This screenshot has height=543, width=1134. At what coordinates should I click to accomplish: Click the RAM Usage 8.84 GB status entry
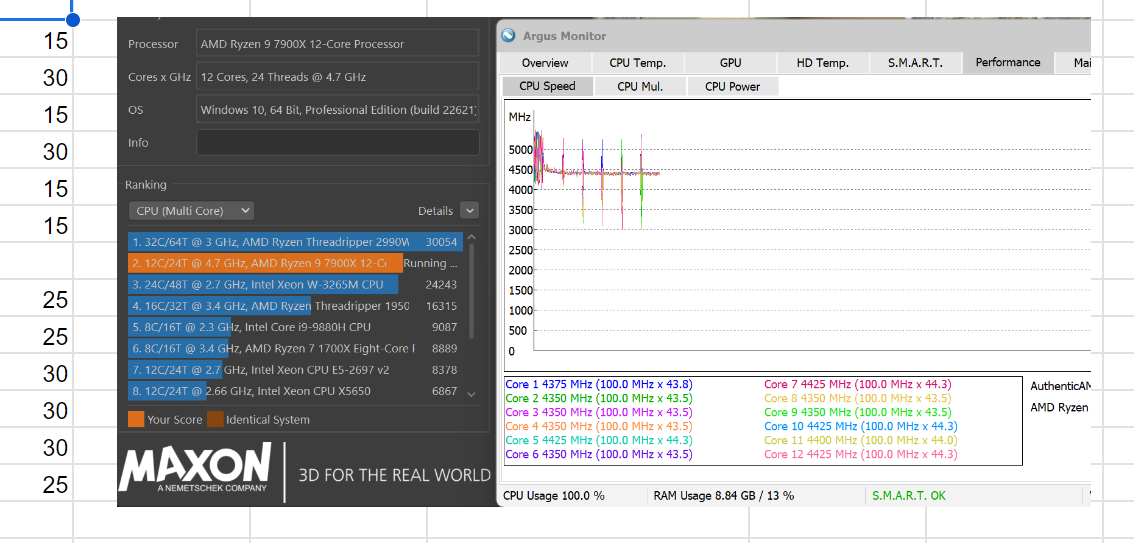coord(723,496)
